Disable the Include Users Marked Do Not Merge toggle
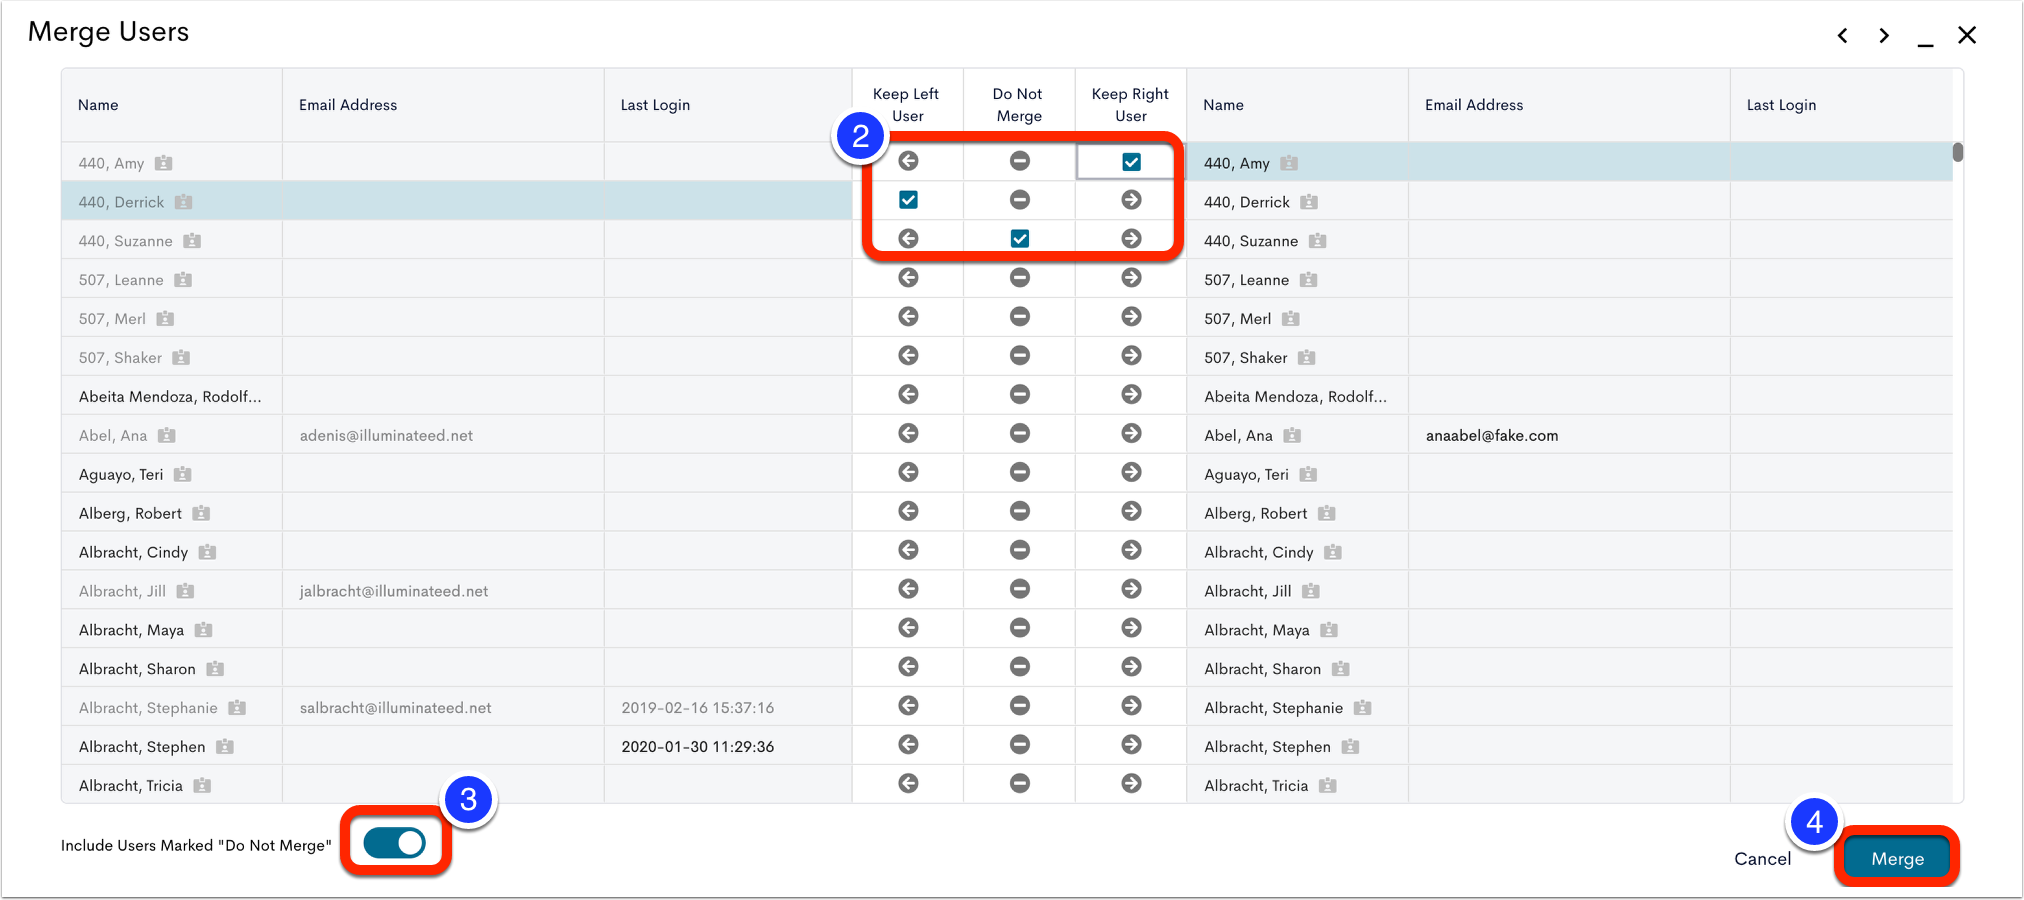Viewport: 2024px width, 900px height. click(x=395, y=843)
